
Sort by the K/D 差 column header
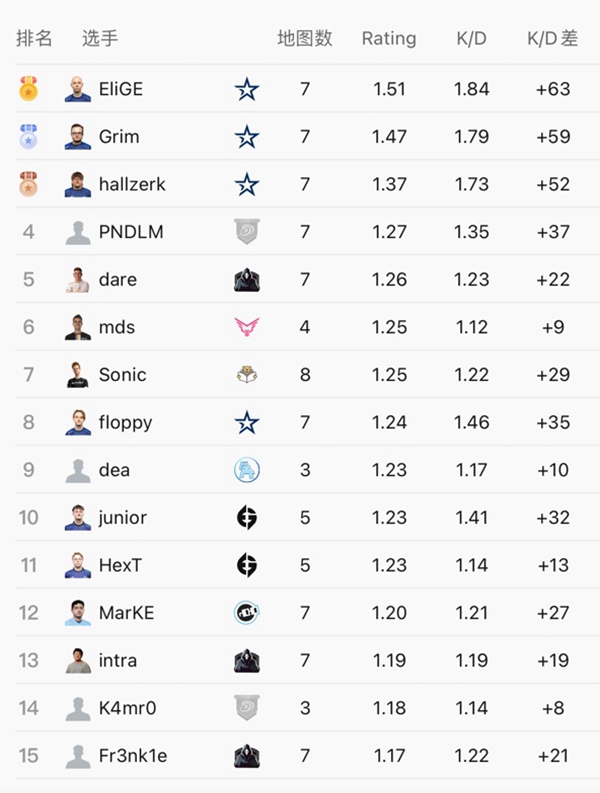click(552, 38)
